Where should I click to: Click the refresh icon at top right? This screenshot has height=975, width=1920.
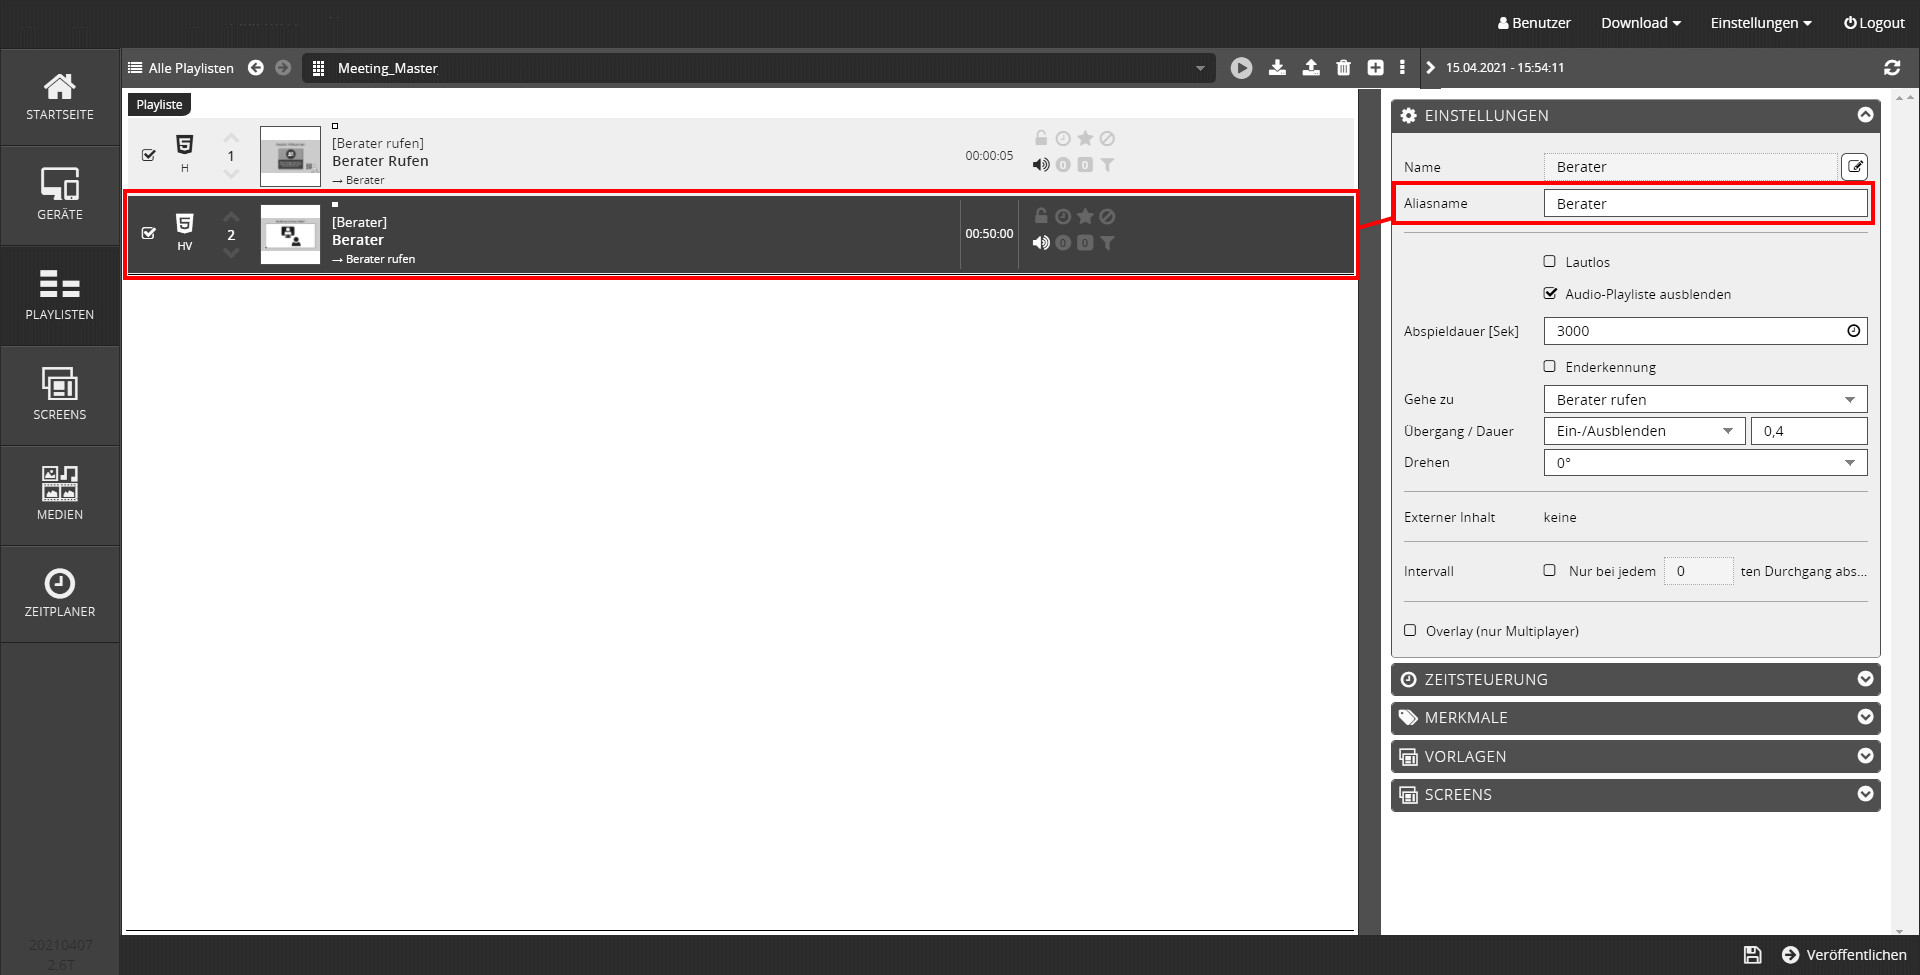coord(1891,68)
